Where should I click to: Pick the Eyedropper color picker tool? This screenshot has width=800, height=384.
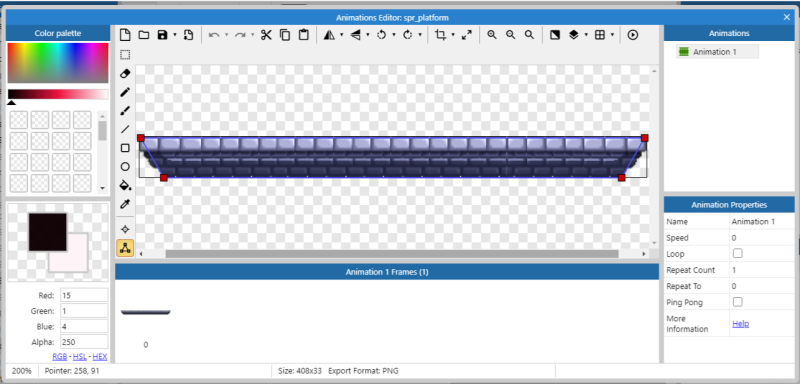tap(125, 204)
